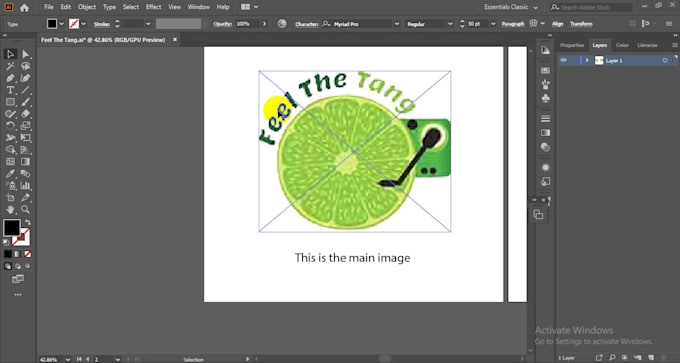Open the Align panel link
Screen dimensions: 680x363
coord(557,24)
